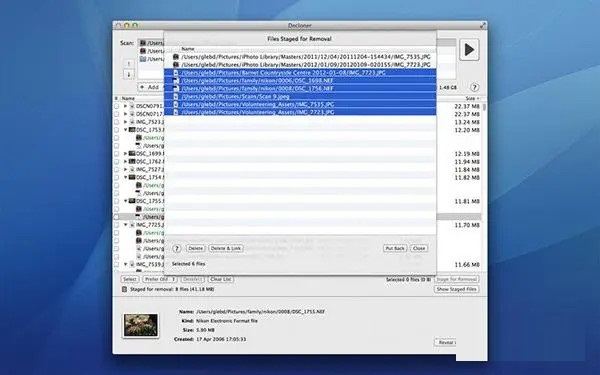The width and height of the screenshot is (600, 375).
Task: Check the IMG_7523 row checkbox
Action: click(x=117, y=122)
